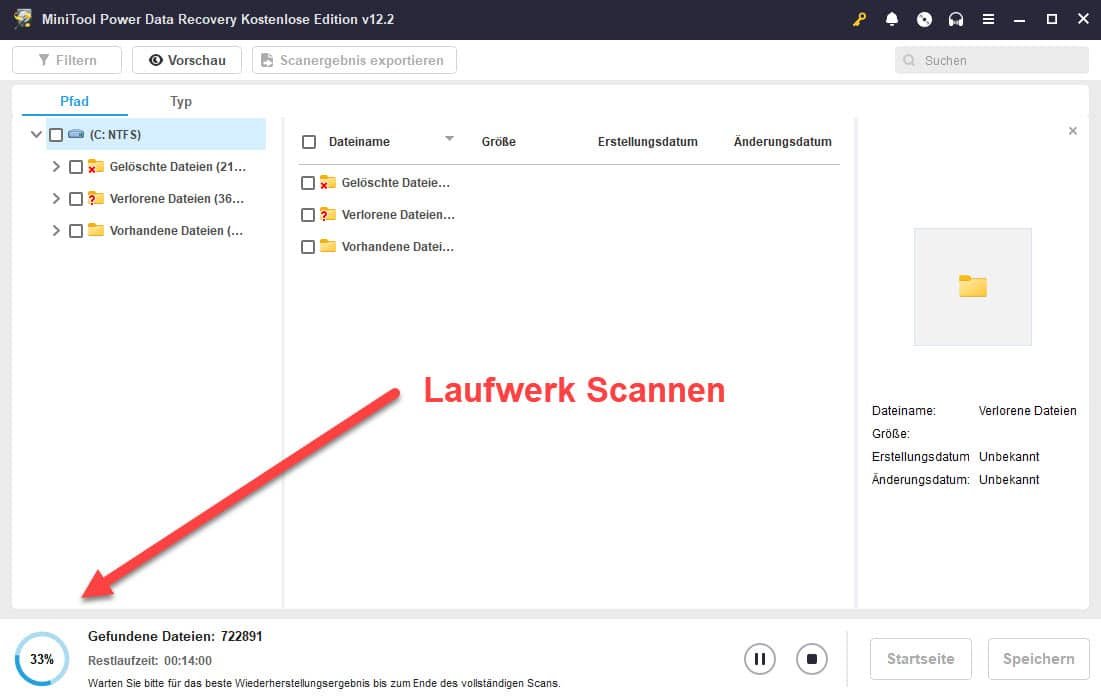Check the (C: NTFS) drive checkbox
This screenshot has width=1101, height=696.
click(56, 134)
